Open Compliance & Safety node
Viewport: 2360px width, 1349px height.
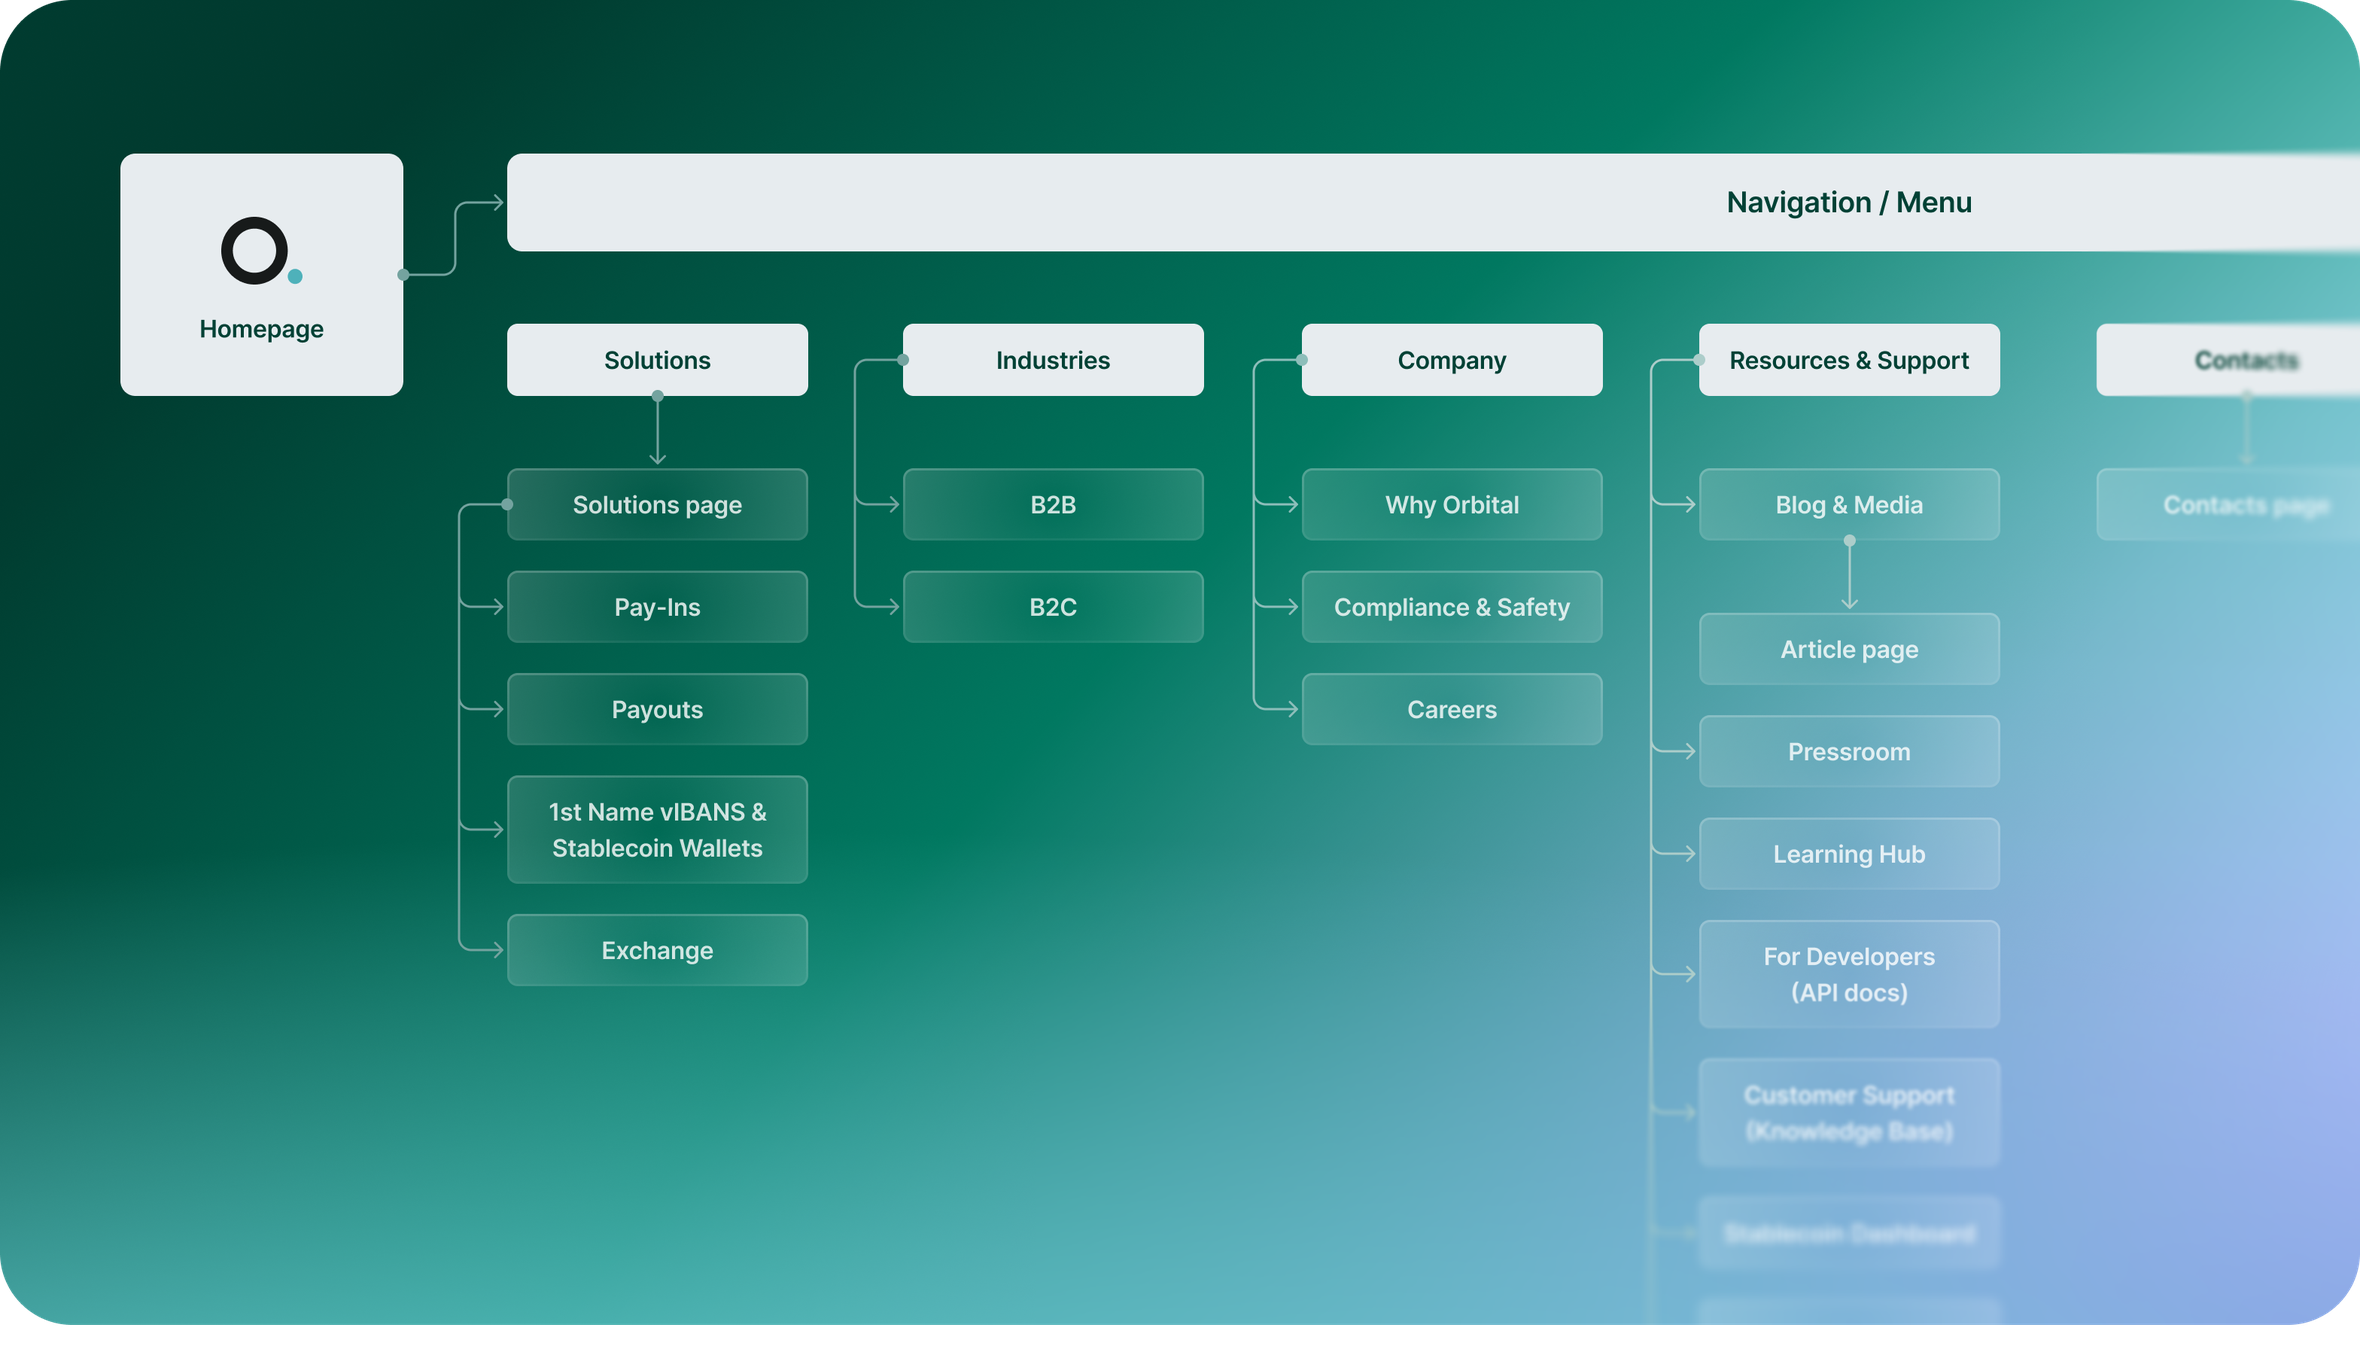(x=1451, y=607)
